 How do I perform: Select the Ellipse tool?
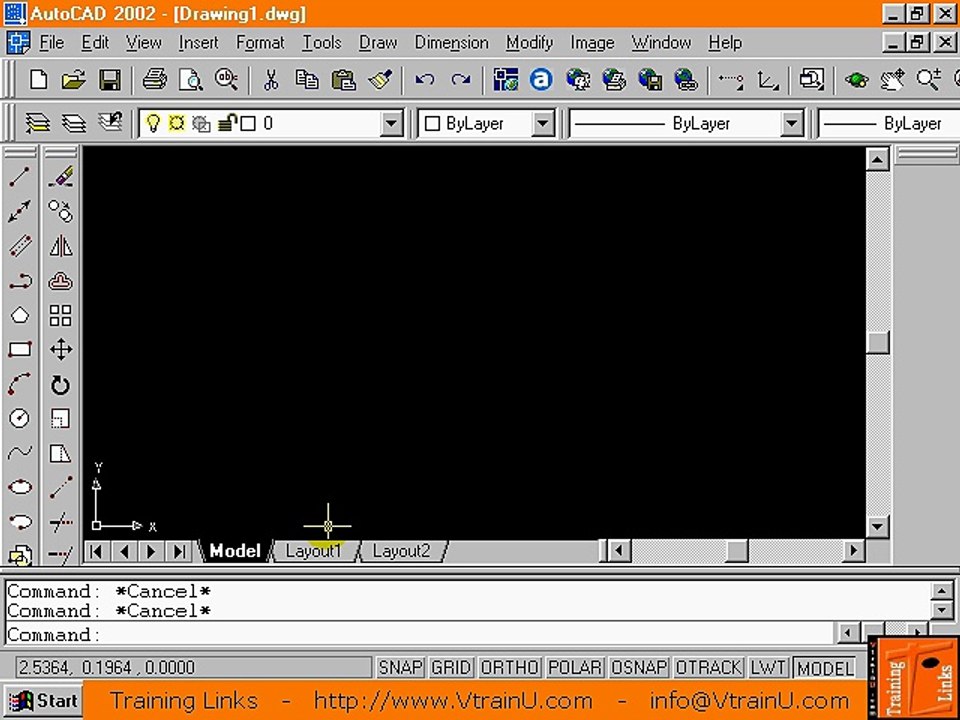coord(20,487)
